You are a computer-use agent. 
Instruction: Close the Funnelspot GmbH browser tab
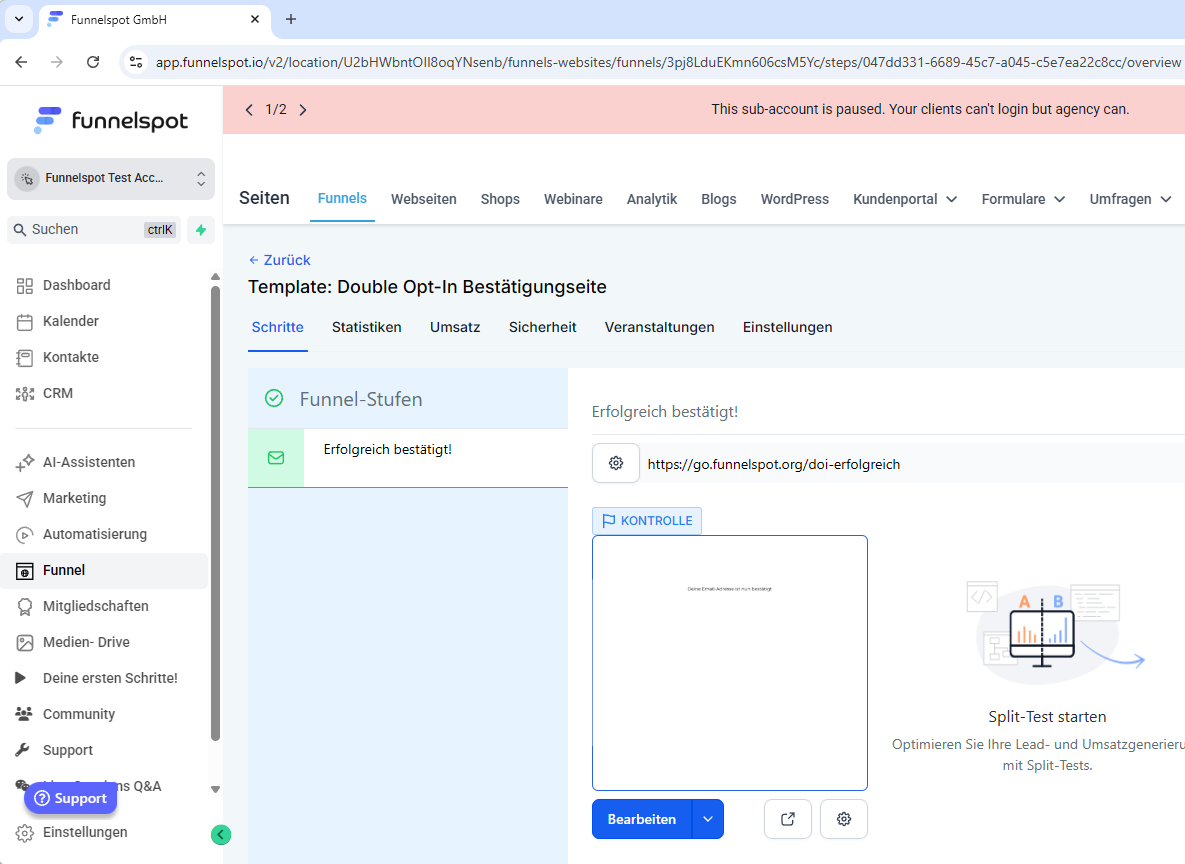255,20
